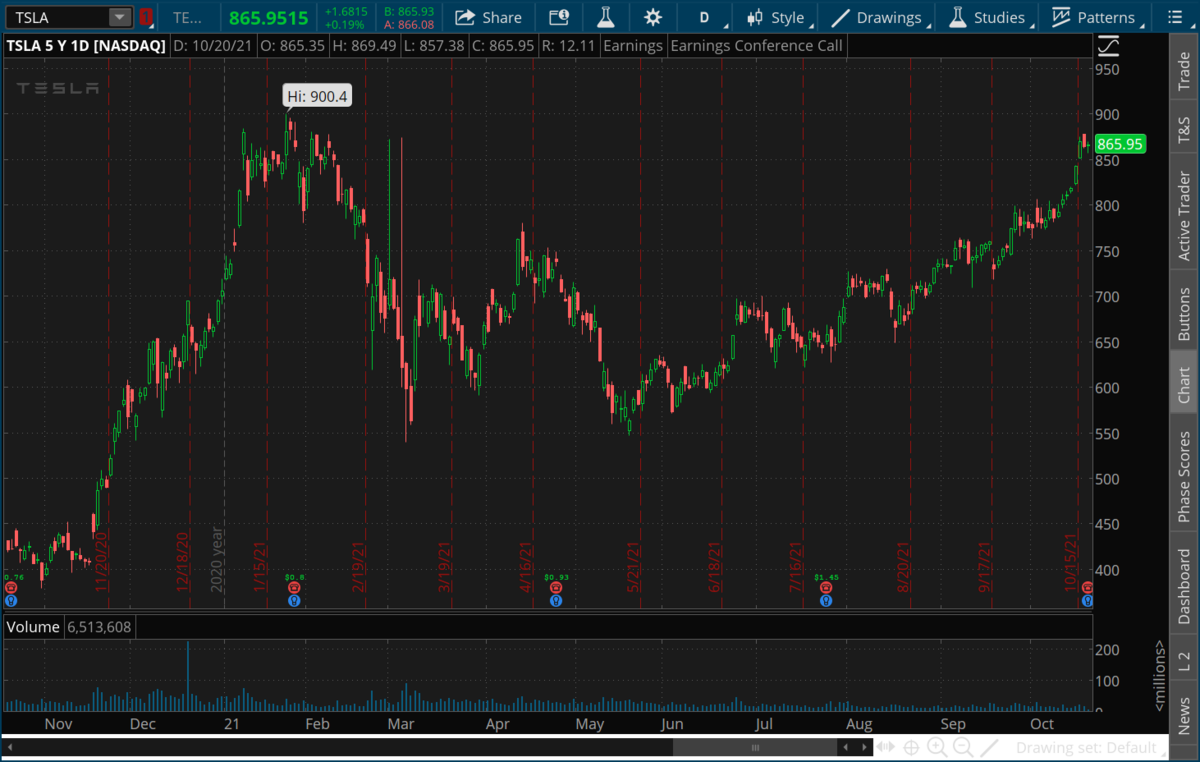This screenshot has height=762, width=1200.
Task: Click the far-left scroll arrow of the time scrollbar
Action: click(10, 747)
